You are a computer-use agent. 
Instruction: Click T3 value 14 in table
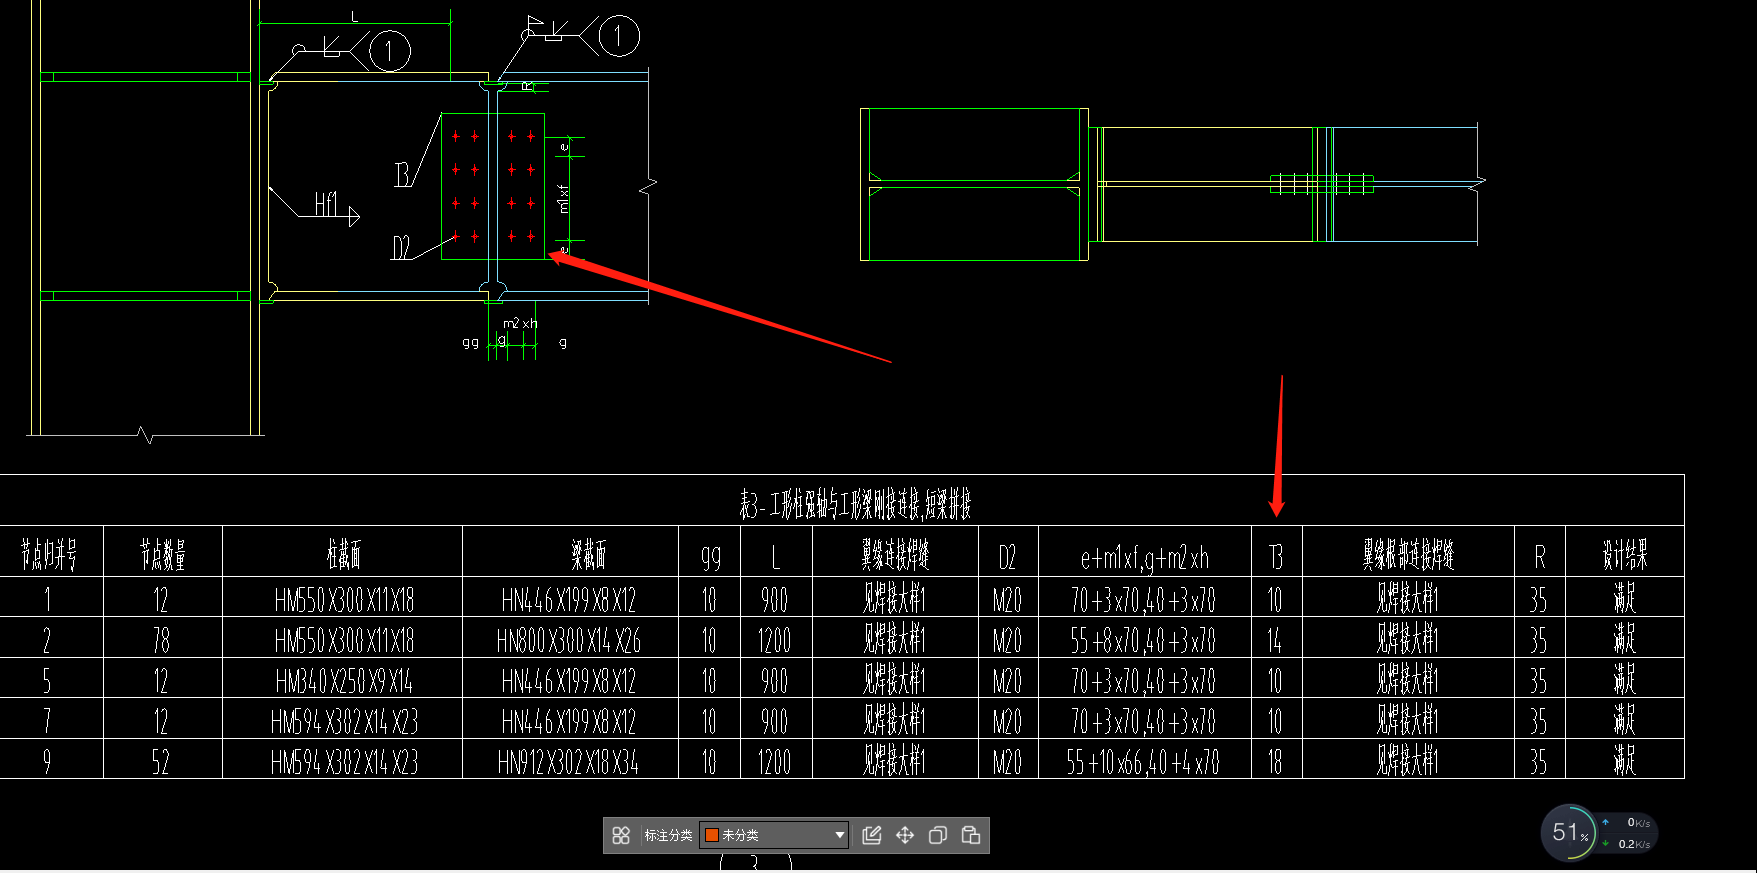(1275, 640)
